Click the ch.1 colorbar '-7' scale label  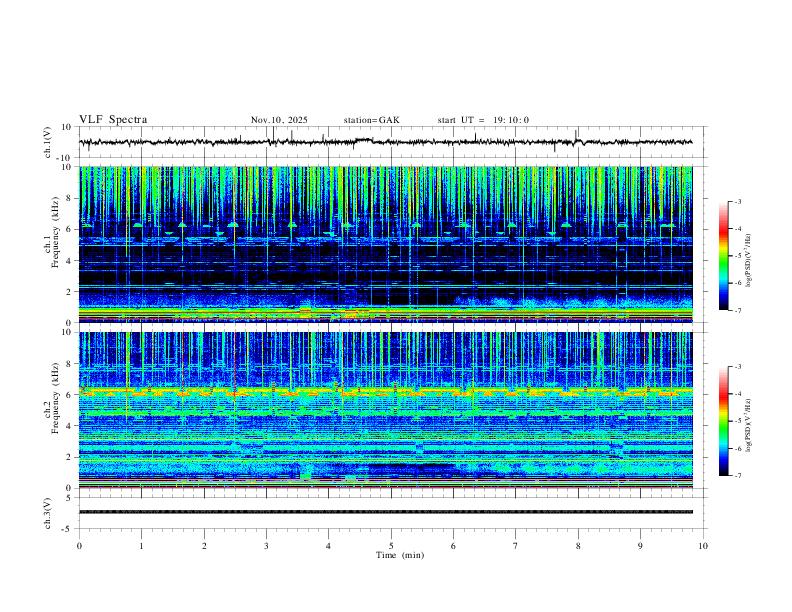(x=738, y=310)
